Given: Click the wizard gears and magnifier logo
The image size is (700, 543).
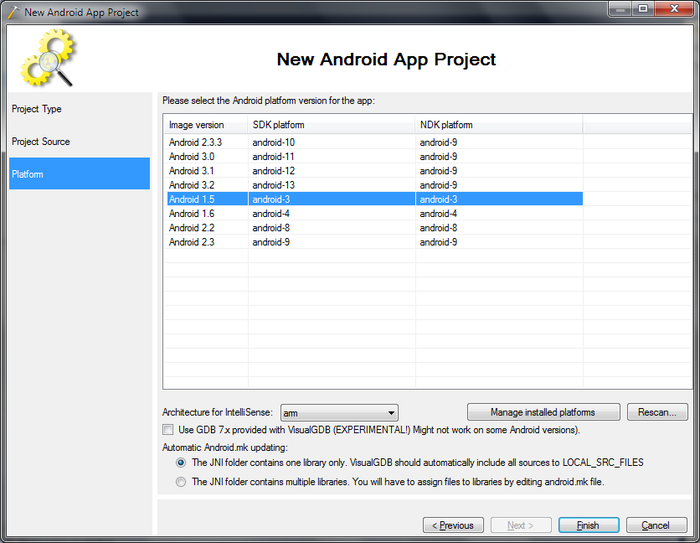Looking at the screenshot, I should [48, 57].
